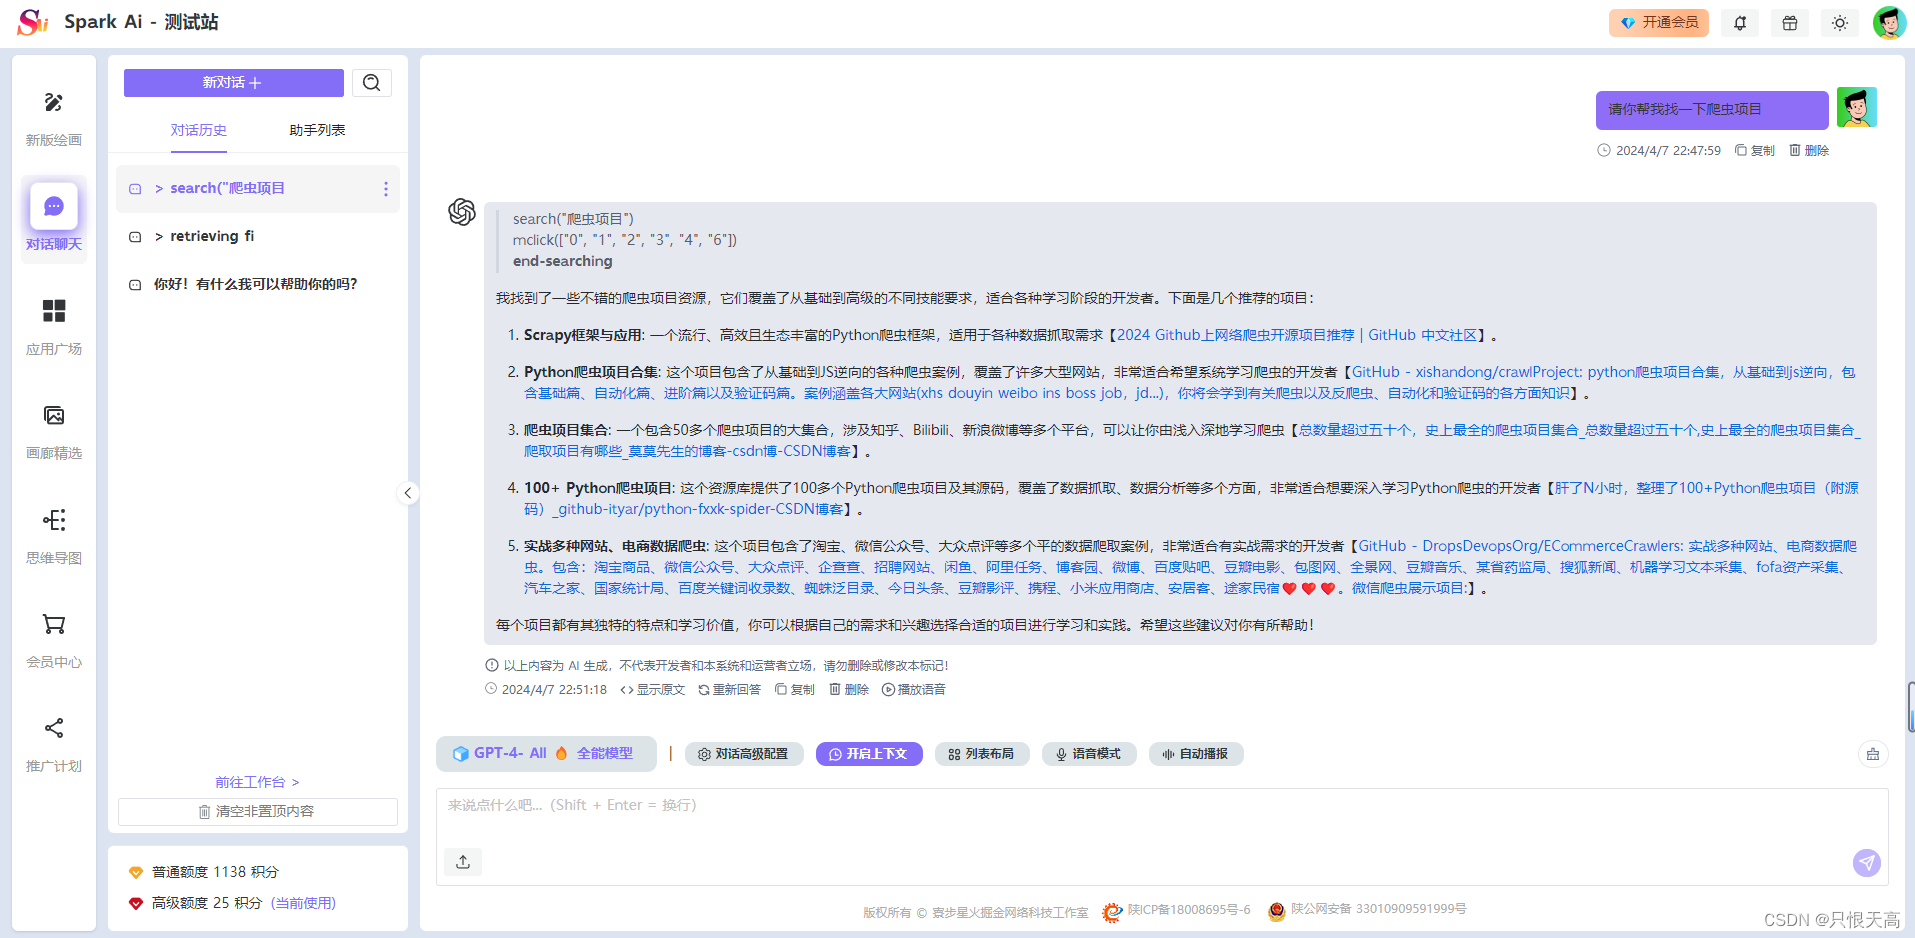The height and width of the screenshot is (938, 1915).
Task: Click 删除 under the AI response
Action: [849, 690]
